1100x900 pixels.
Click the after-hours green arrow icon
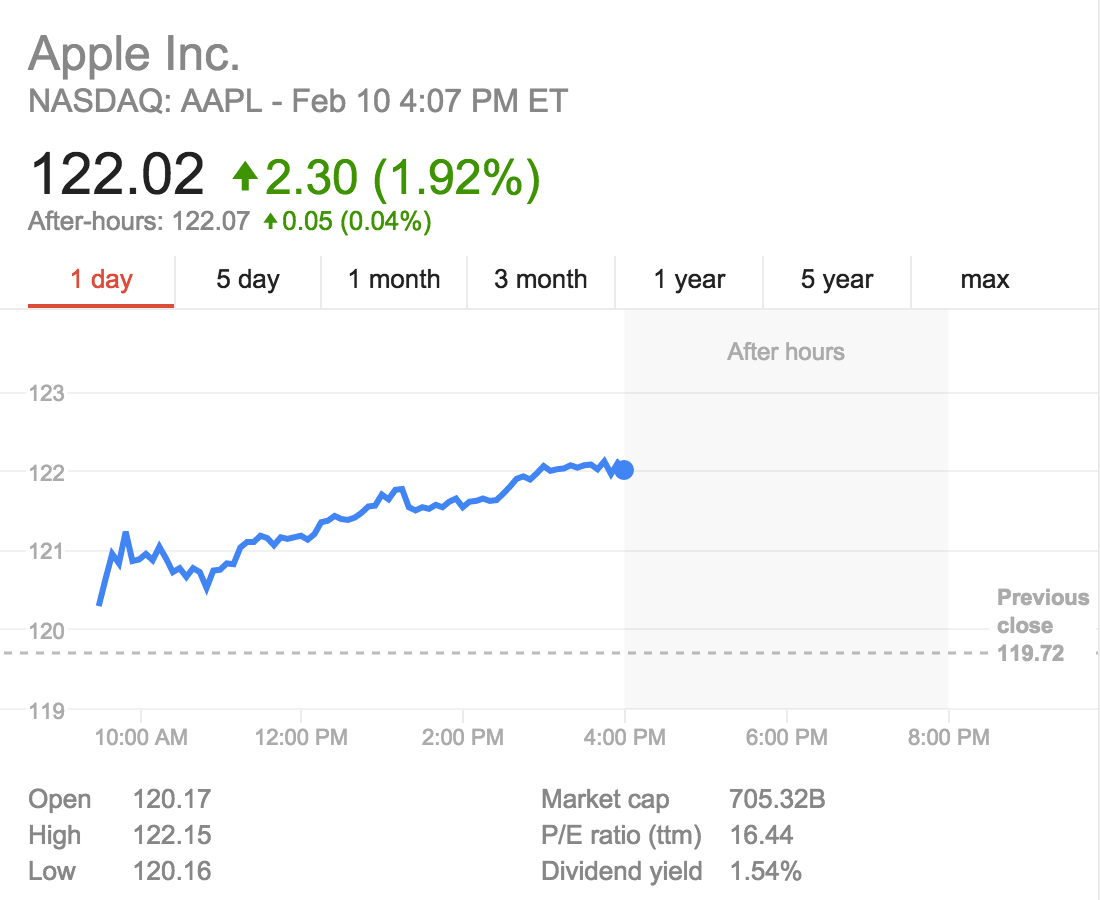[272, 221]
